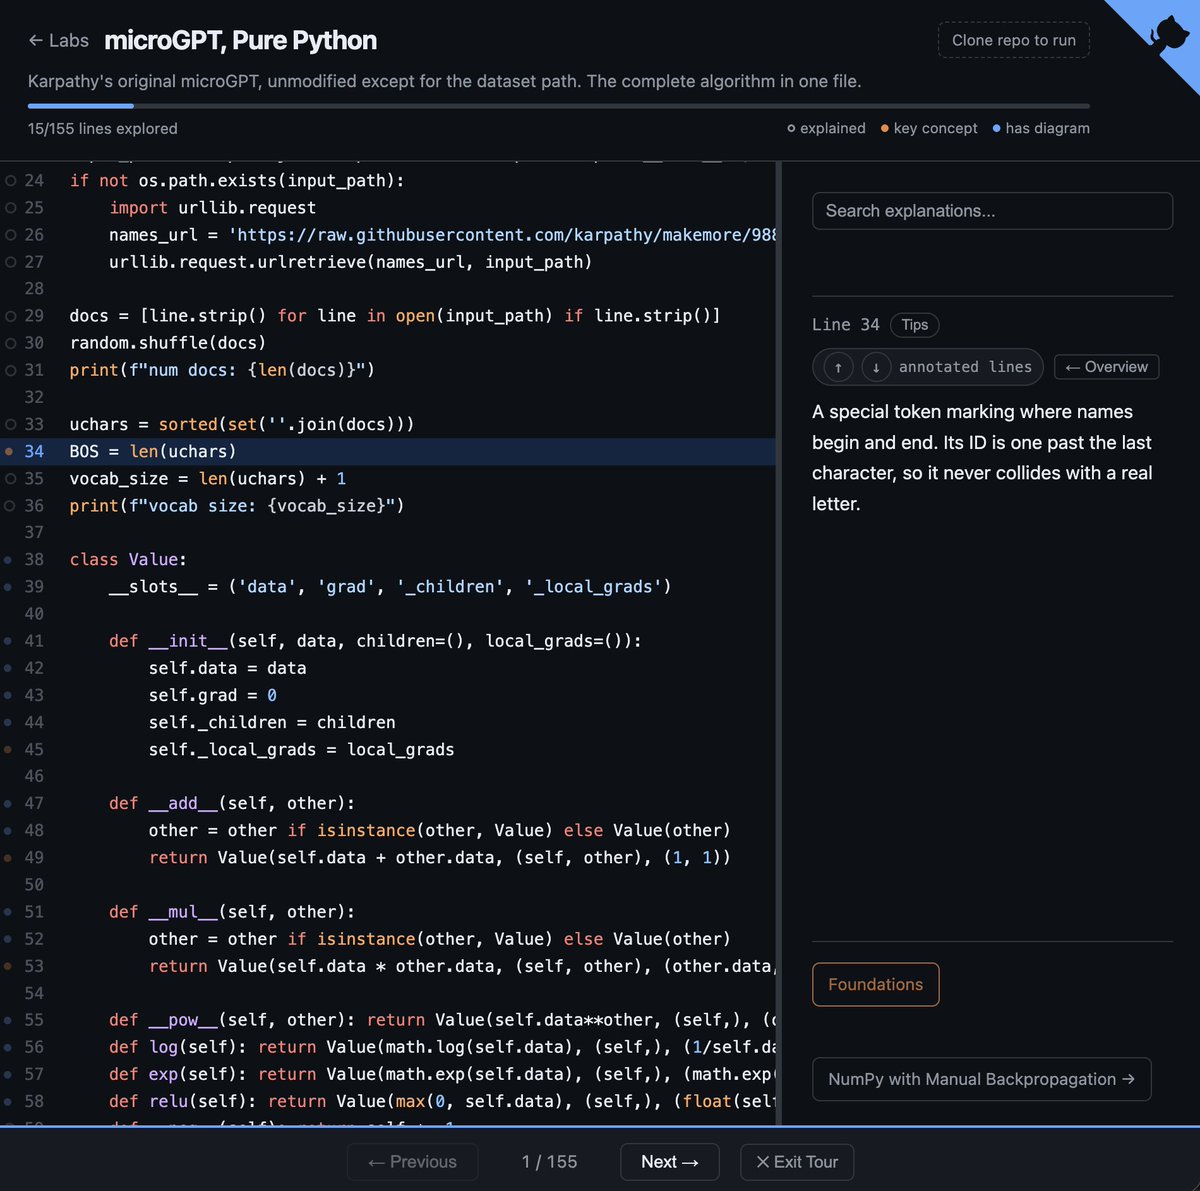Screen dimensions: 1200x1191
Task: Click the code pane vertical divider scrollbar
Action: pos(779,643)
